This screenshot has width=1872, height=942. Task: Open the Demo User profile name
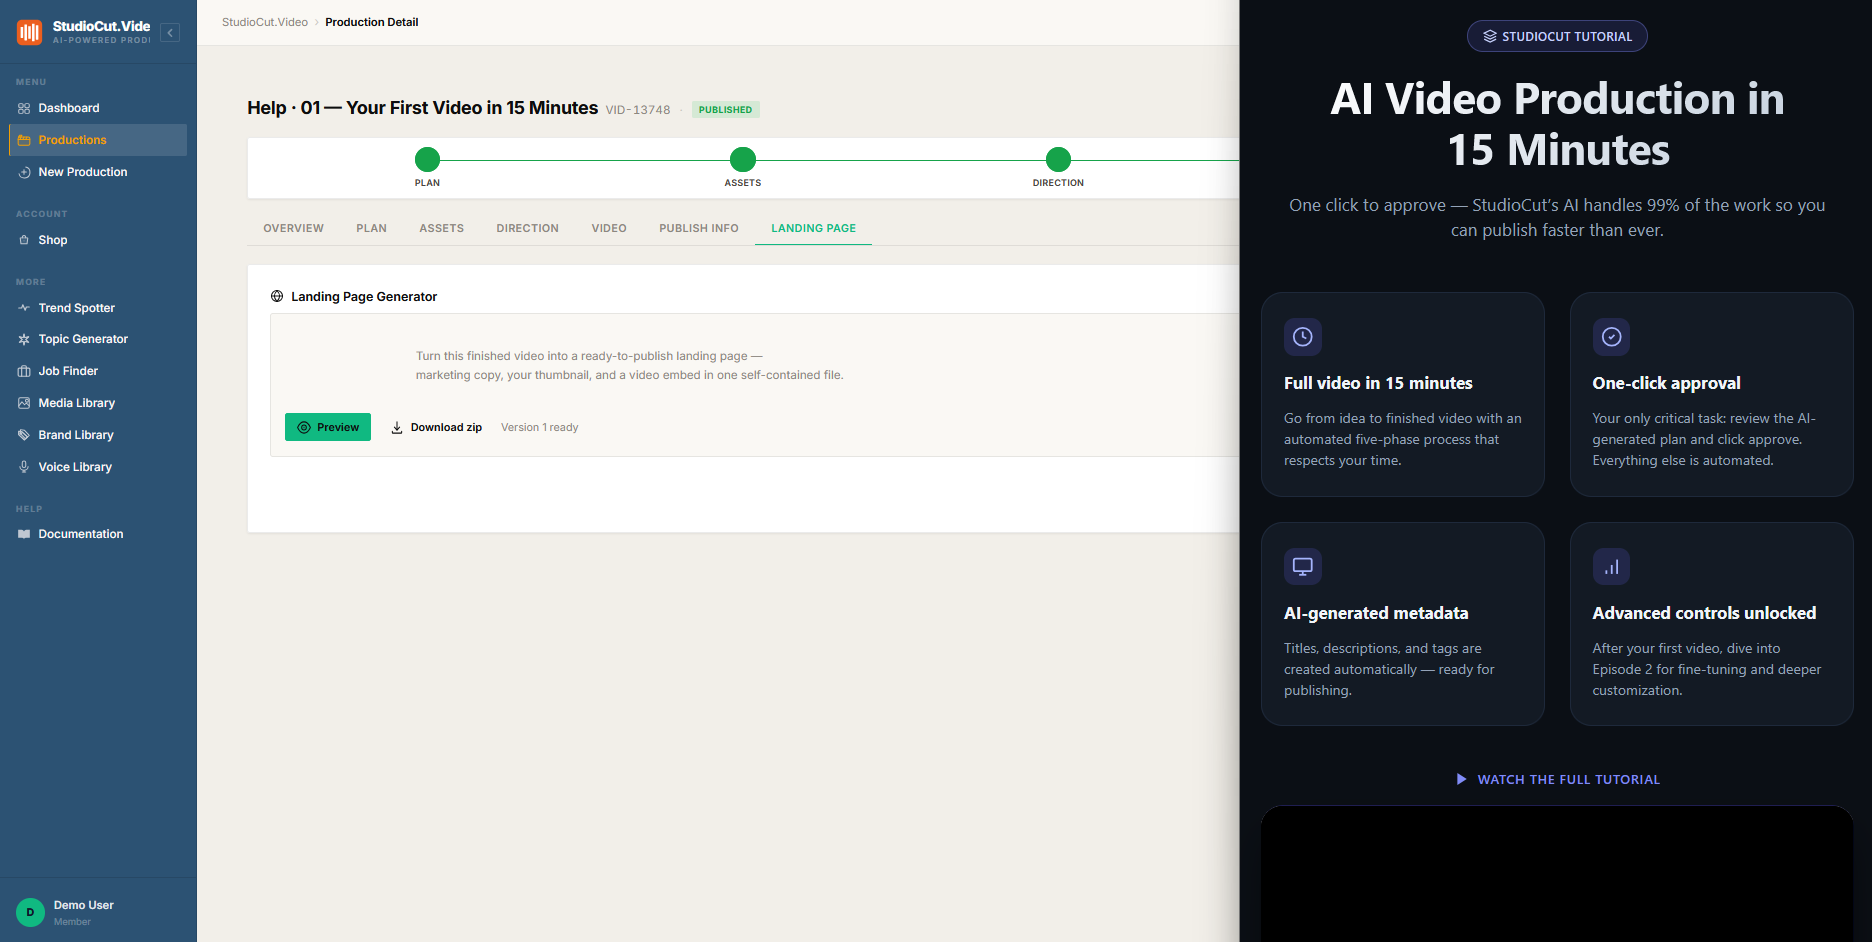[x=84, y=905]
